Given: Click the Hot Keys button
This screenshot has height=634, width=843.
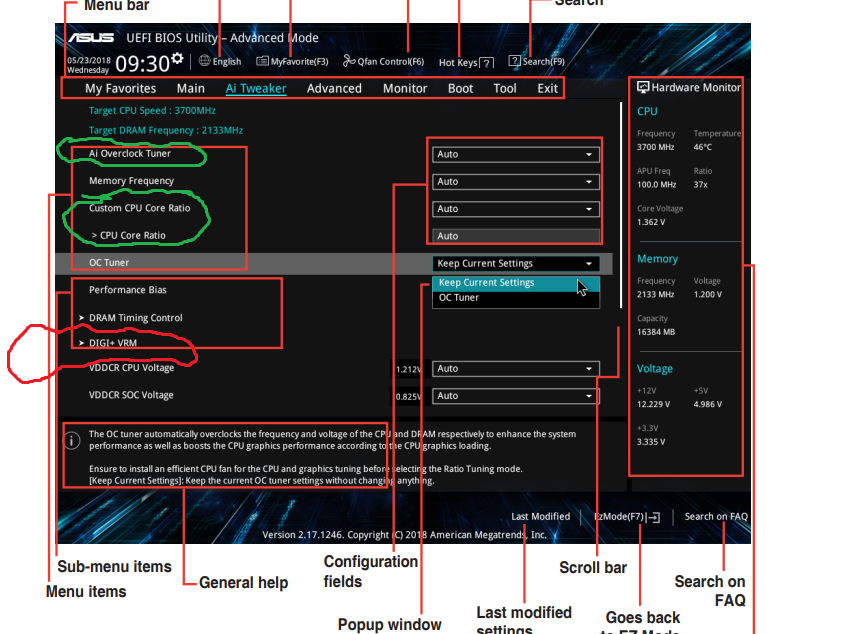Looking at the screenshot, I should 466,63.
